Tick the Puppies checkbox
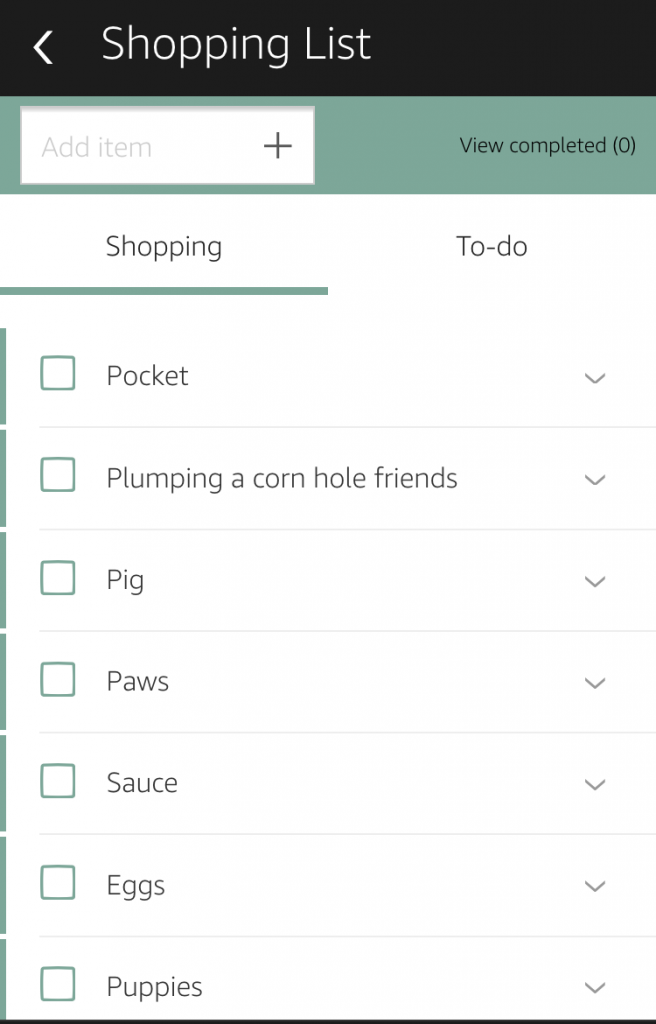 (58, 984)
